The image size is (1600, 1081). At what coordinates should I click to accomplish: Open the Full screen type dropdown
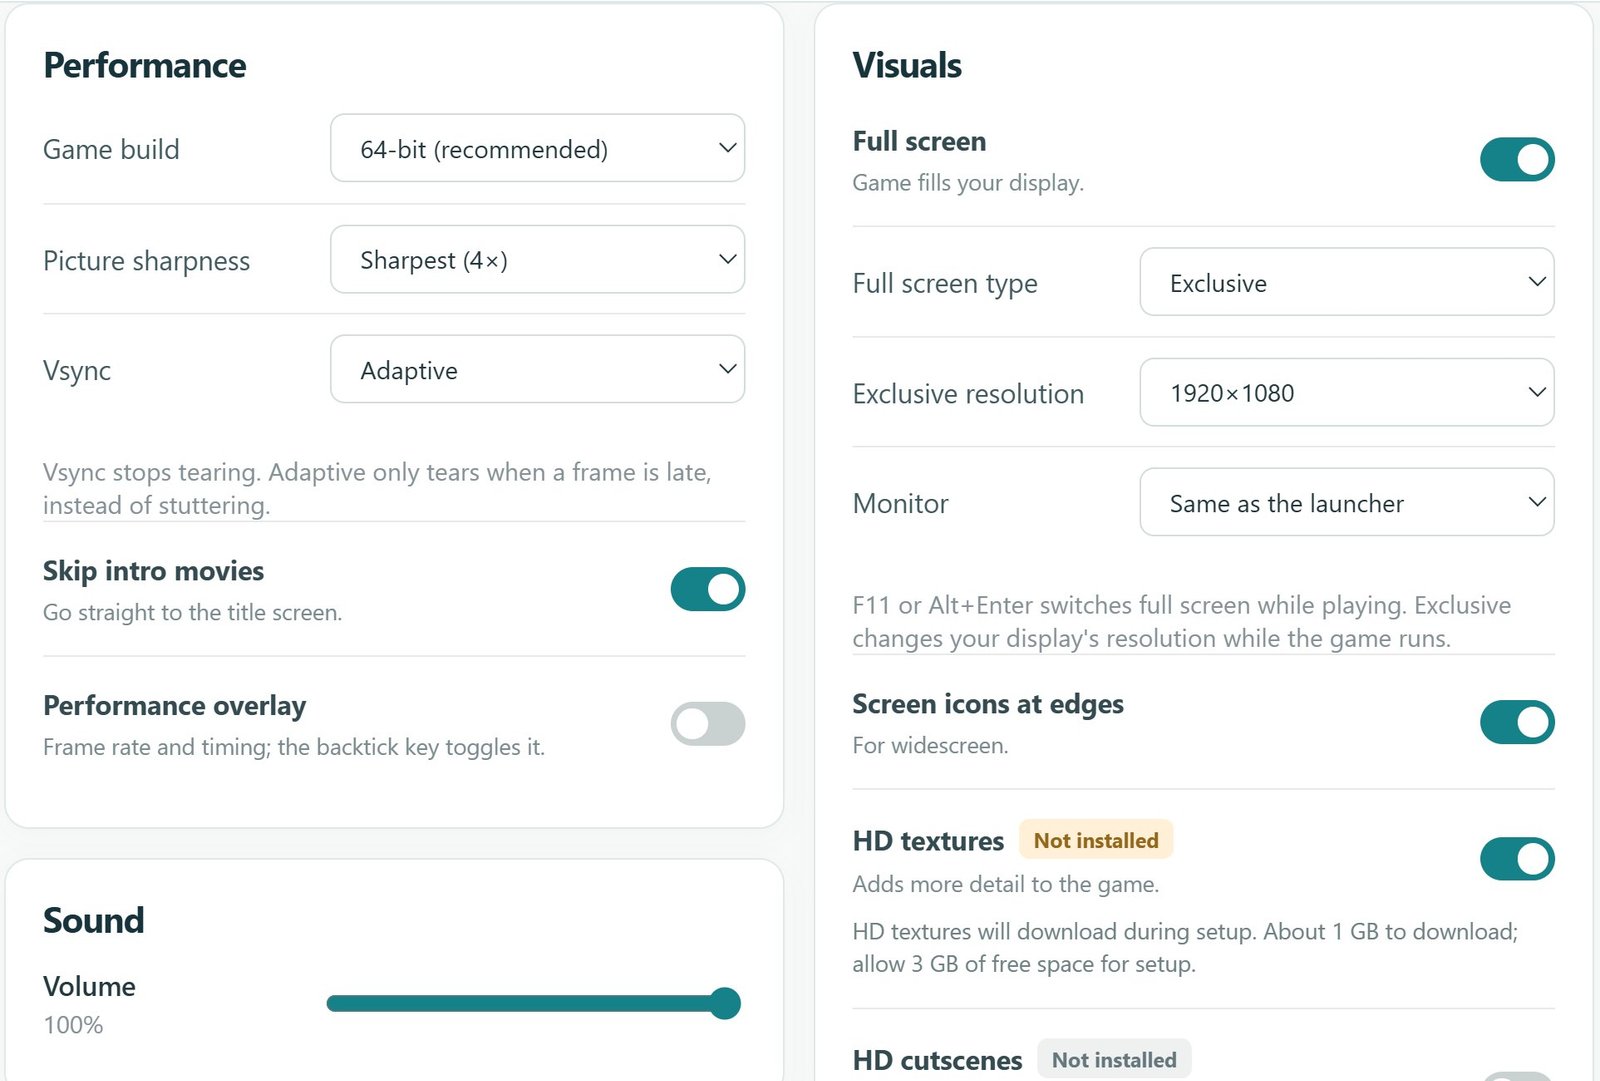pyautogui.click(x=1347, y=282)
